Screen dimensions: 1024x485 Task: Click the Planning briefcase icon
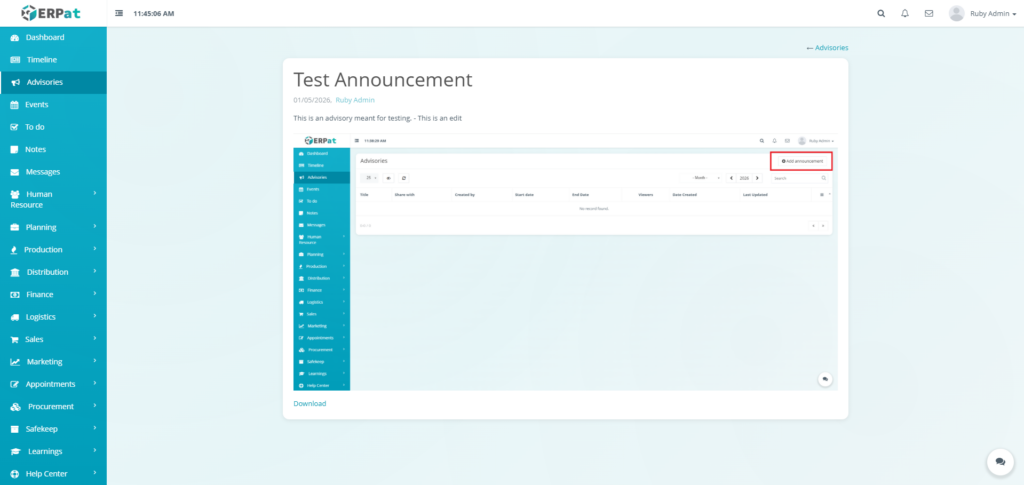(14, 228)
